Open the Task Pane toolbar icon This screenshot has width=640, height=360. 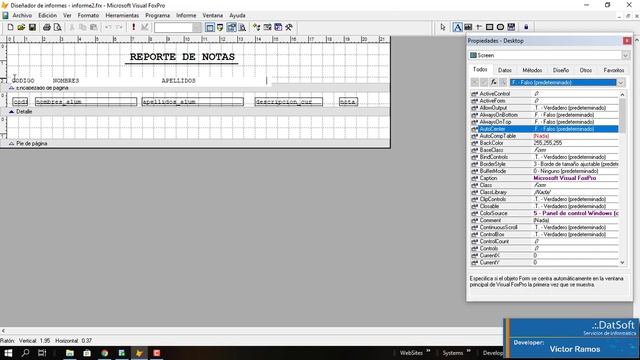click(x=278, y=27)
